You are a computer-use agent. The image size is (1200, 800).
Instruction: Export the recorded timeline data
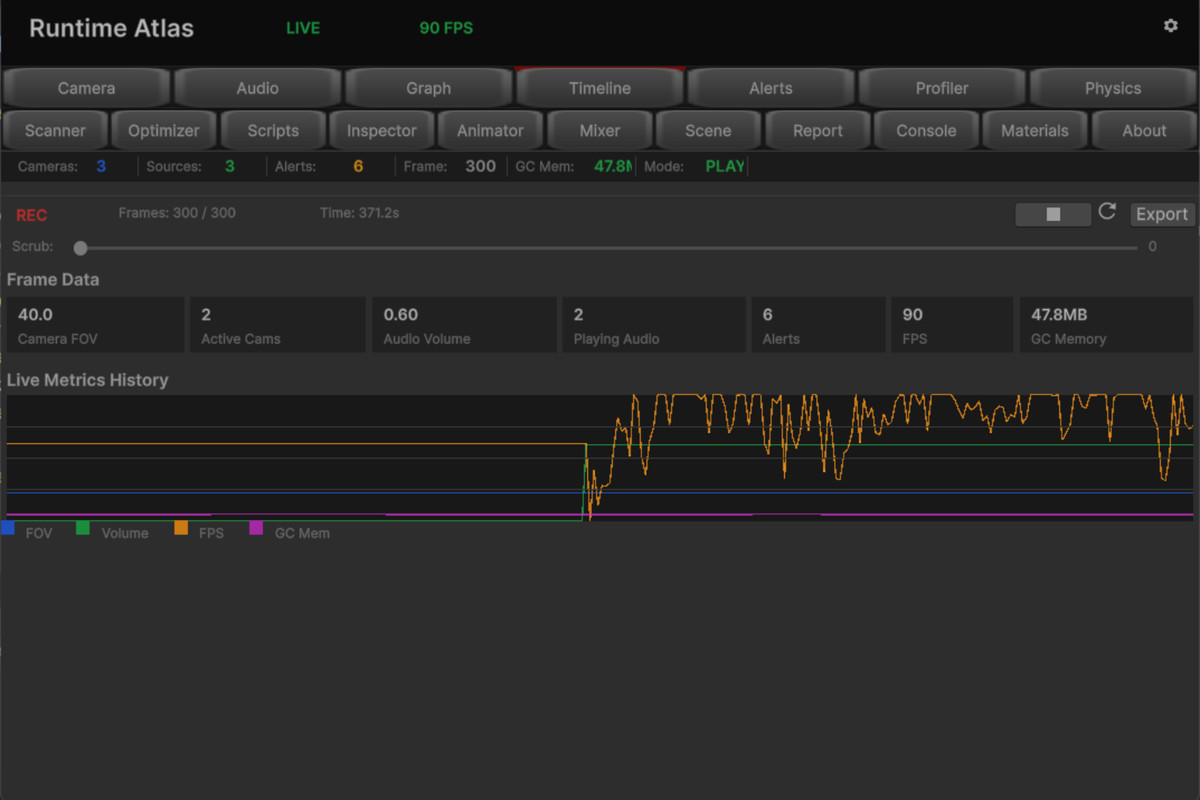[x=1162, y=214]
